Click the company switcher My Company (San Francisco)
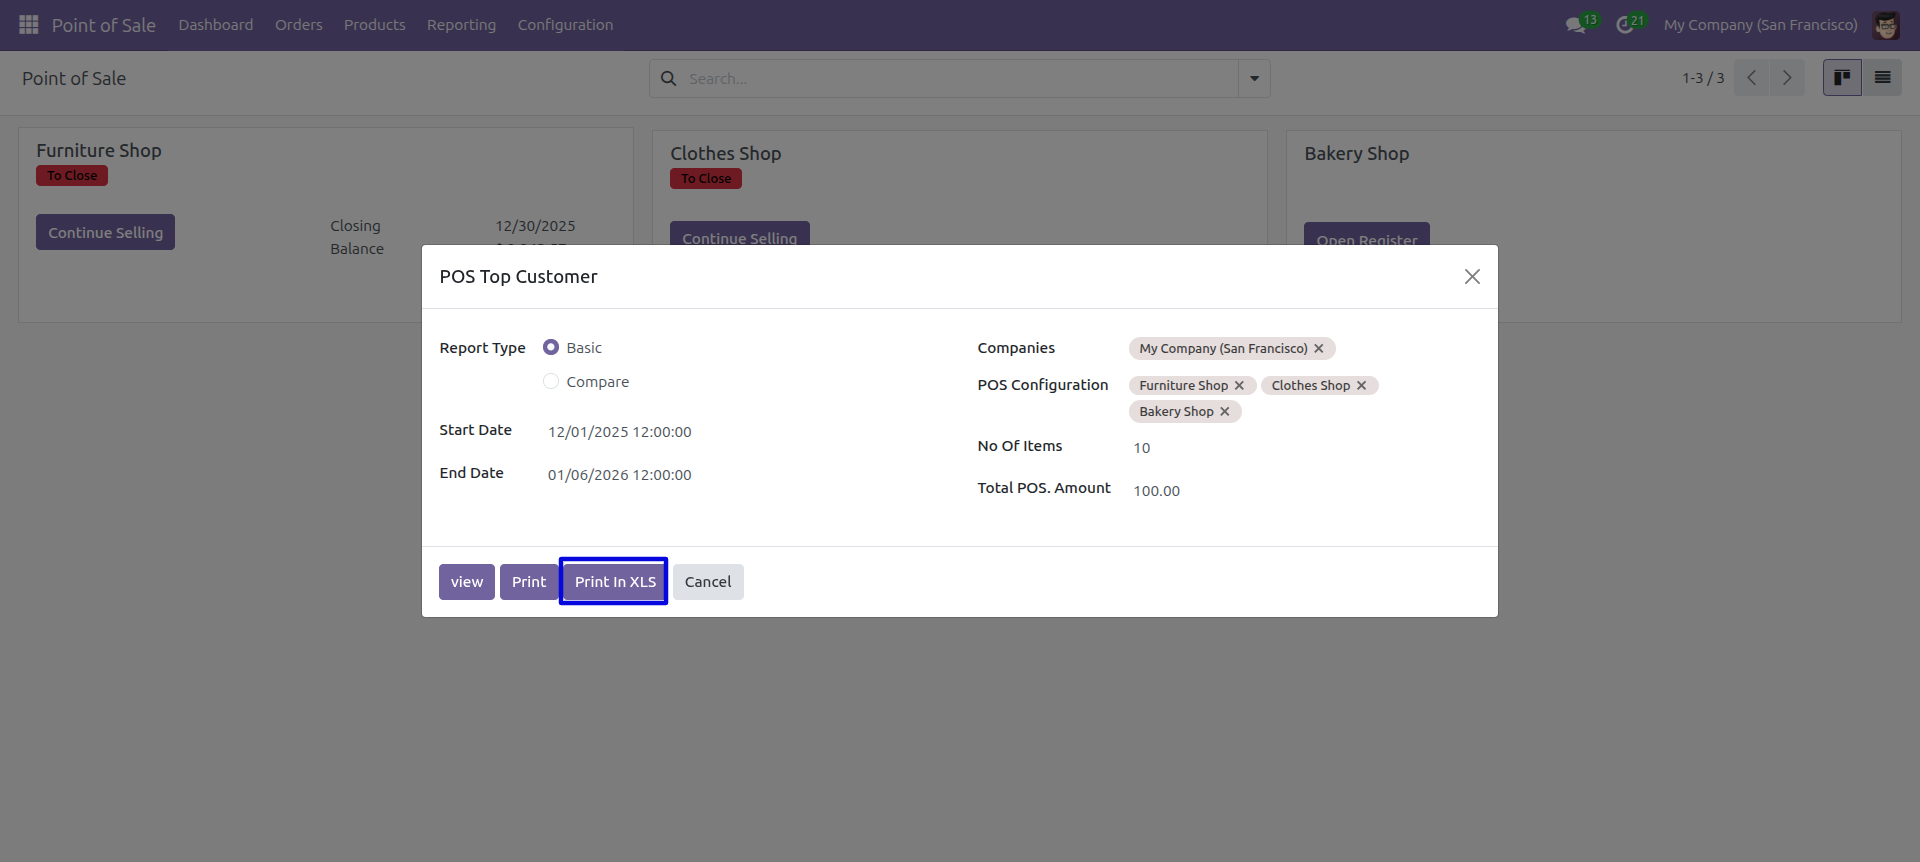 (1761, 25)
